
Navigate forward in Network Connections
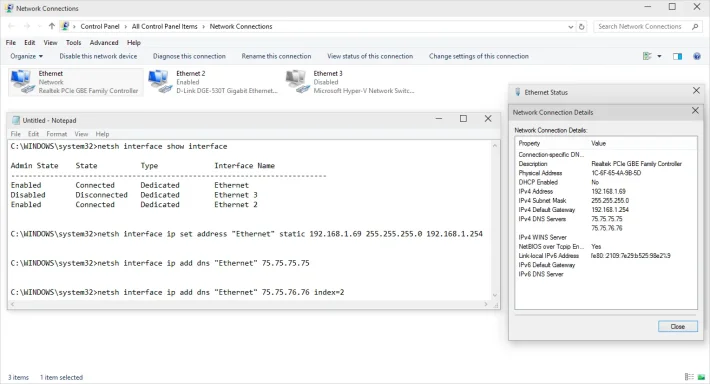coord(27,26)
